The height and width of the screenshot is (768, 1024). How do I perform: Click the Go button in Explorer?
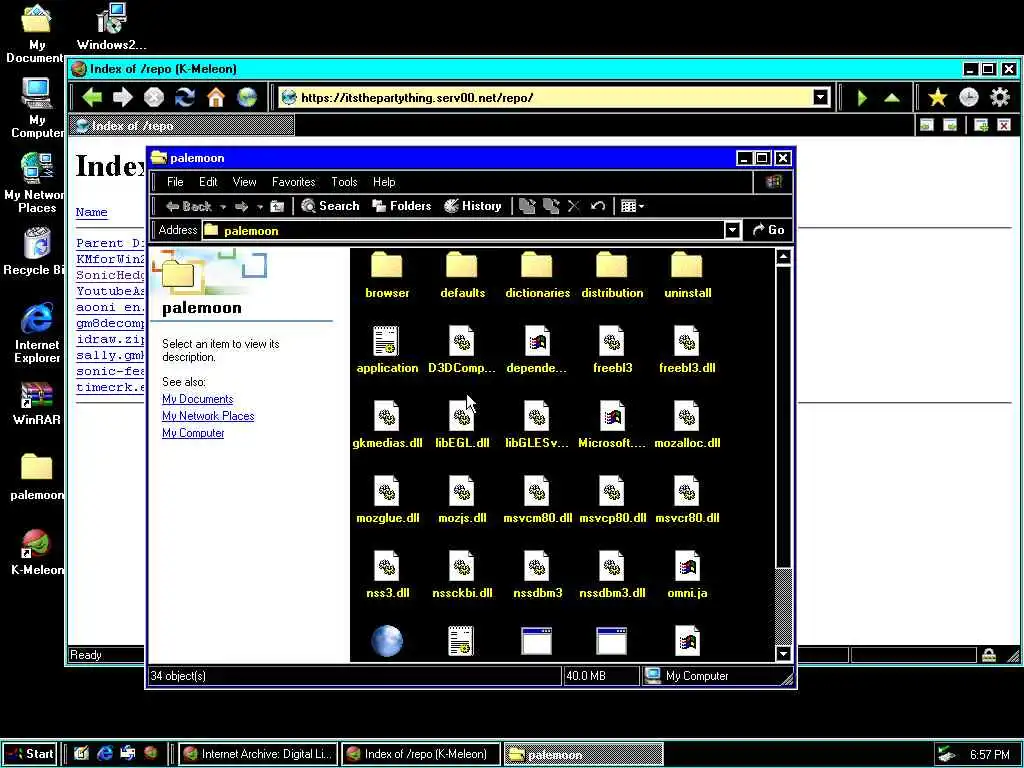coord(769,230)
